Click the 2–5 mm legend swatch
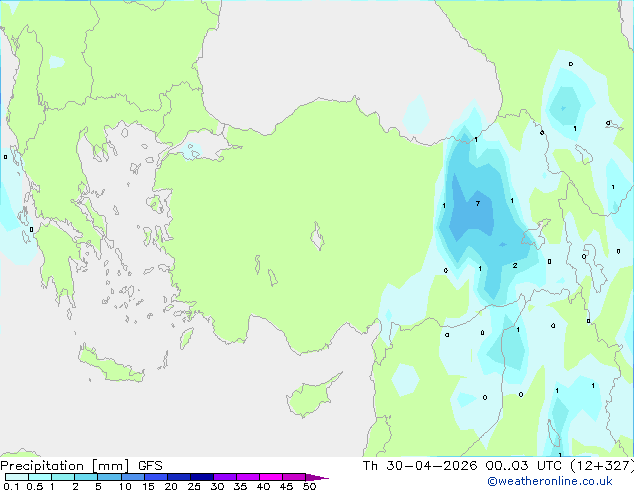Screen dimensions: 634x490 pos(86,477)
